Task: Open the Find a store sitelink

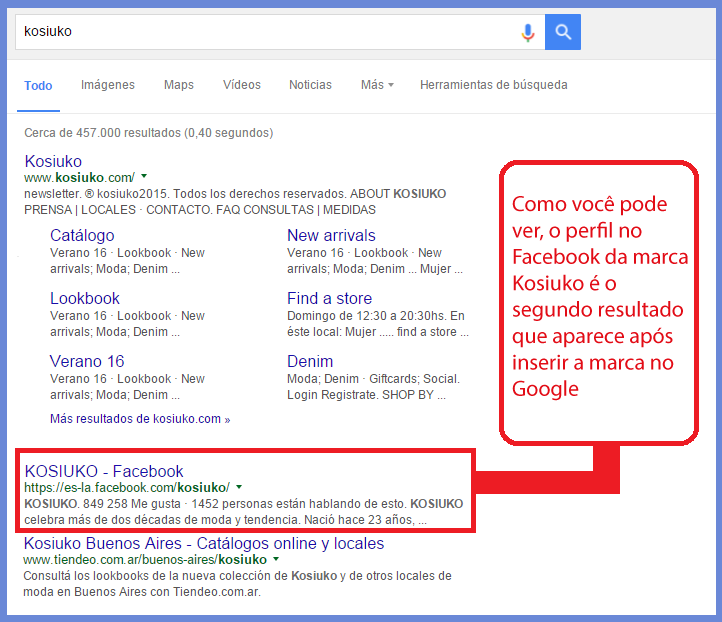Action: pos(329,298)
